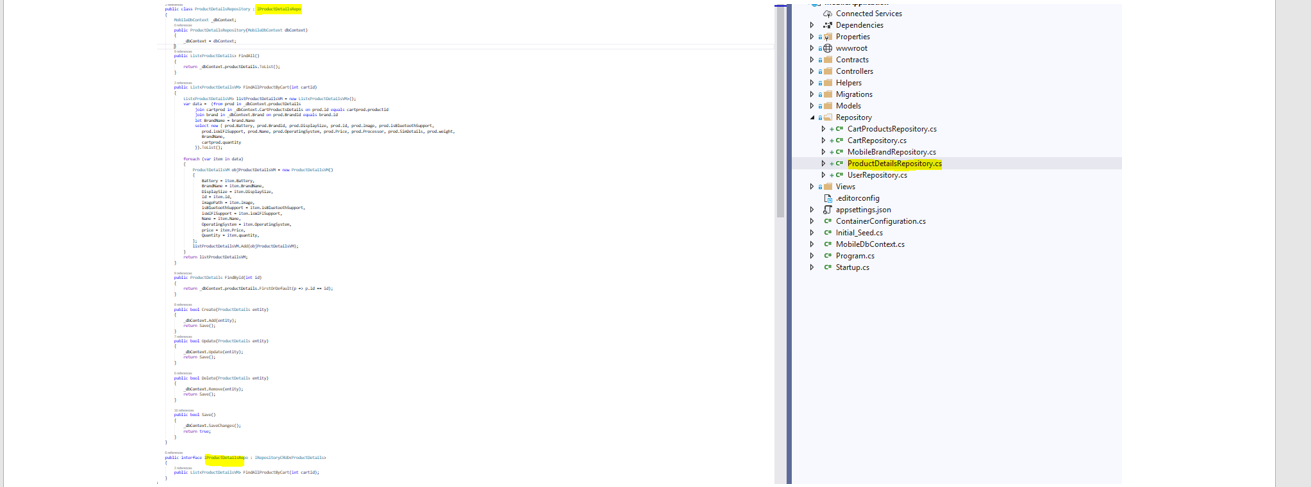Click the C# icon of Program.cs
Viewport: 1311px width, 487px height.
click(x=828, y=256)
